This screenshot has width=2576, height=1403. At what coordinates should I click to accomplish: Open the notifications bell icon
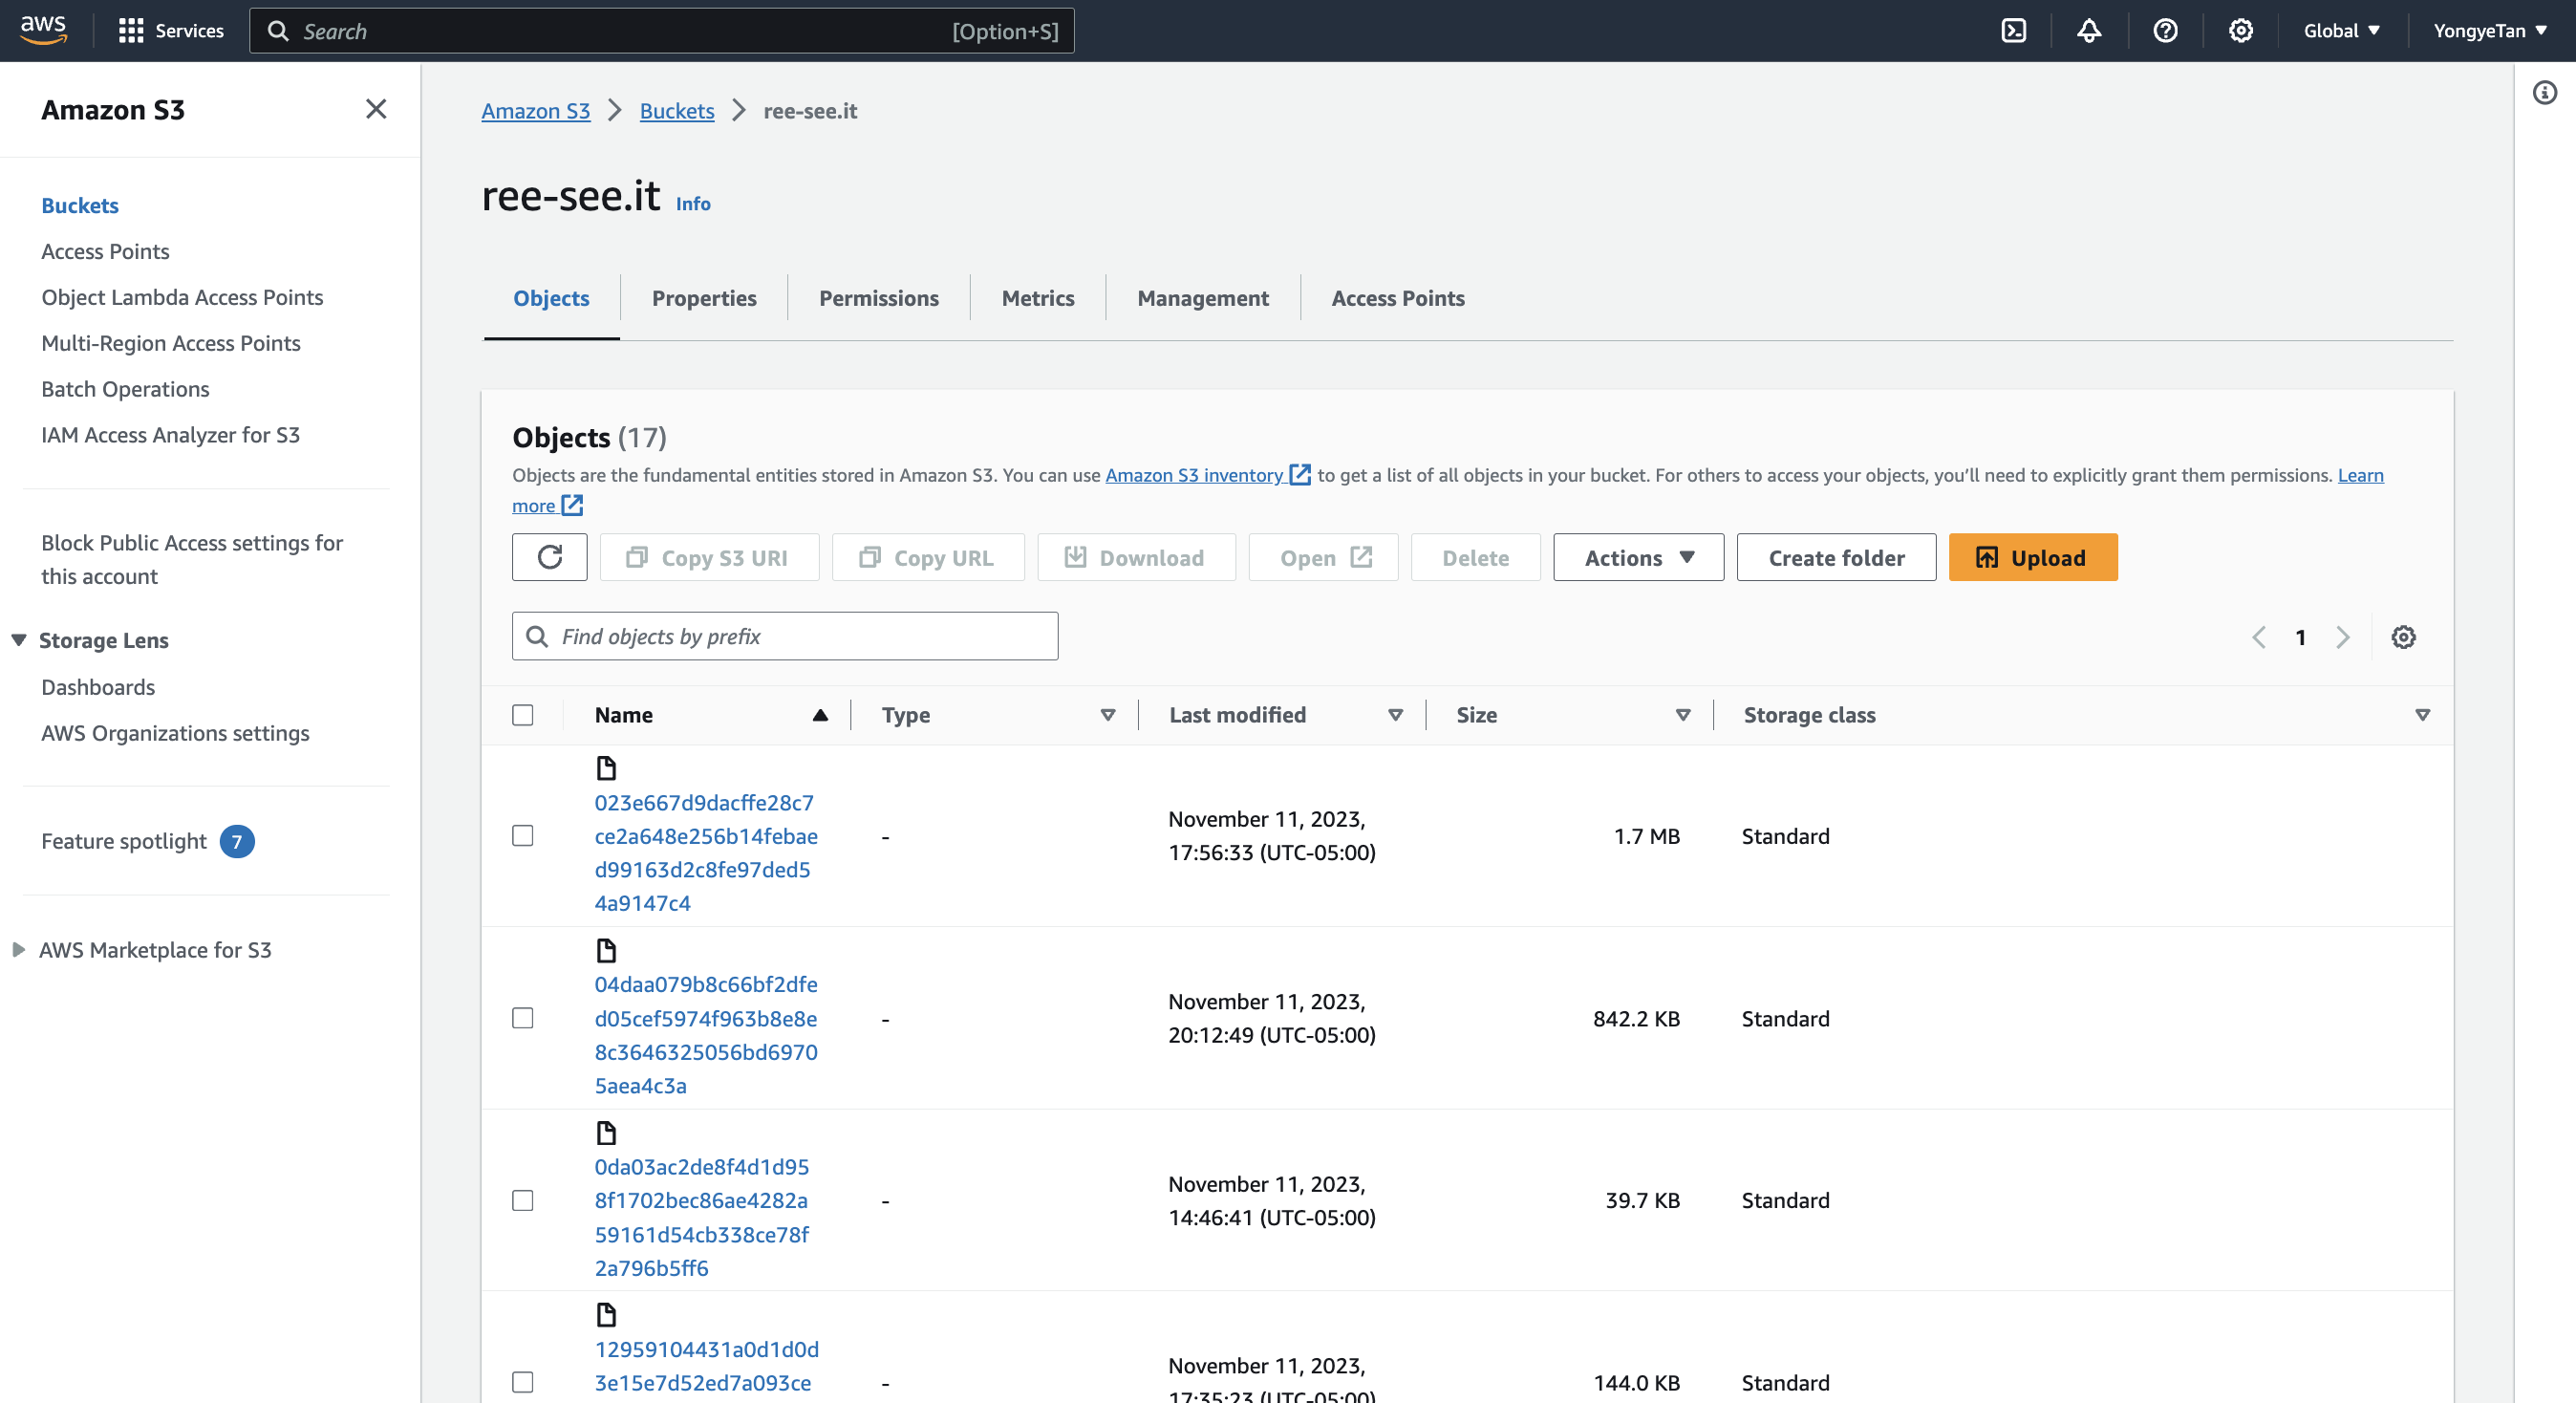[2089, 31]
